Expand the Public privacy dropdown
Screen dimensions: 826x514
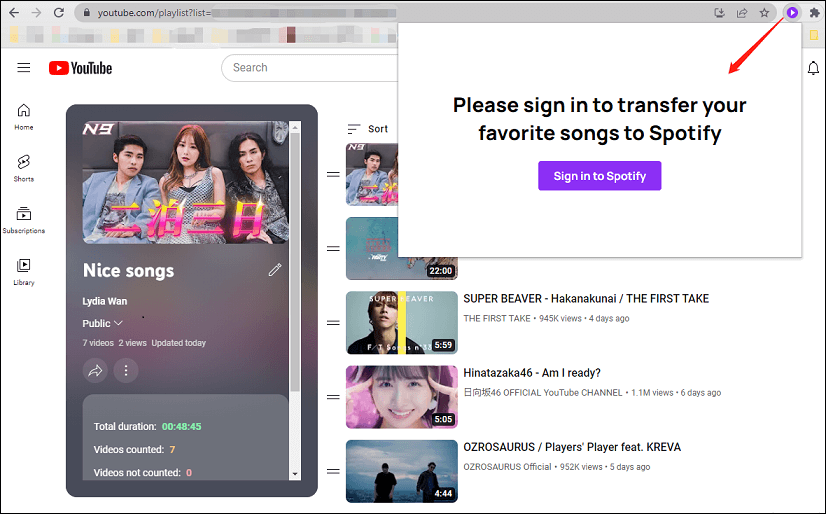click(102, 323)
